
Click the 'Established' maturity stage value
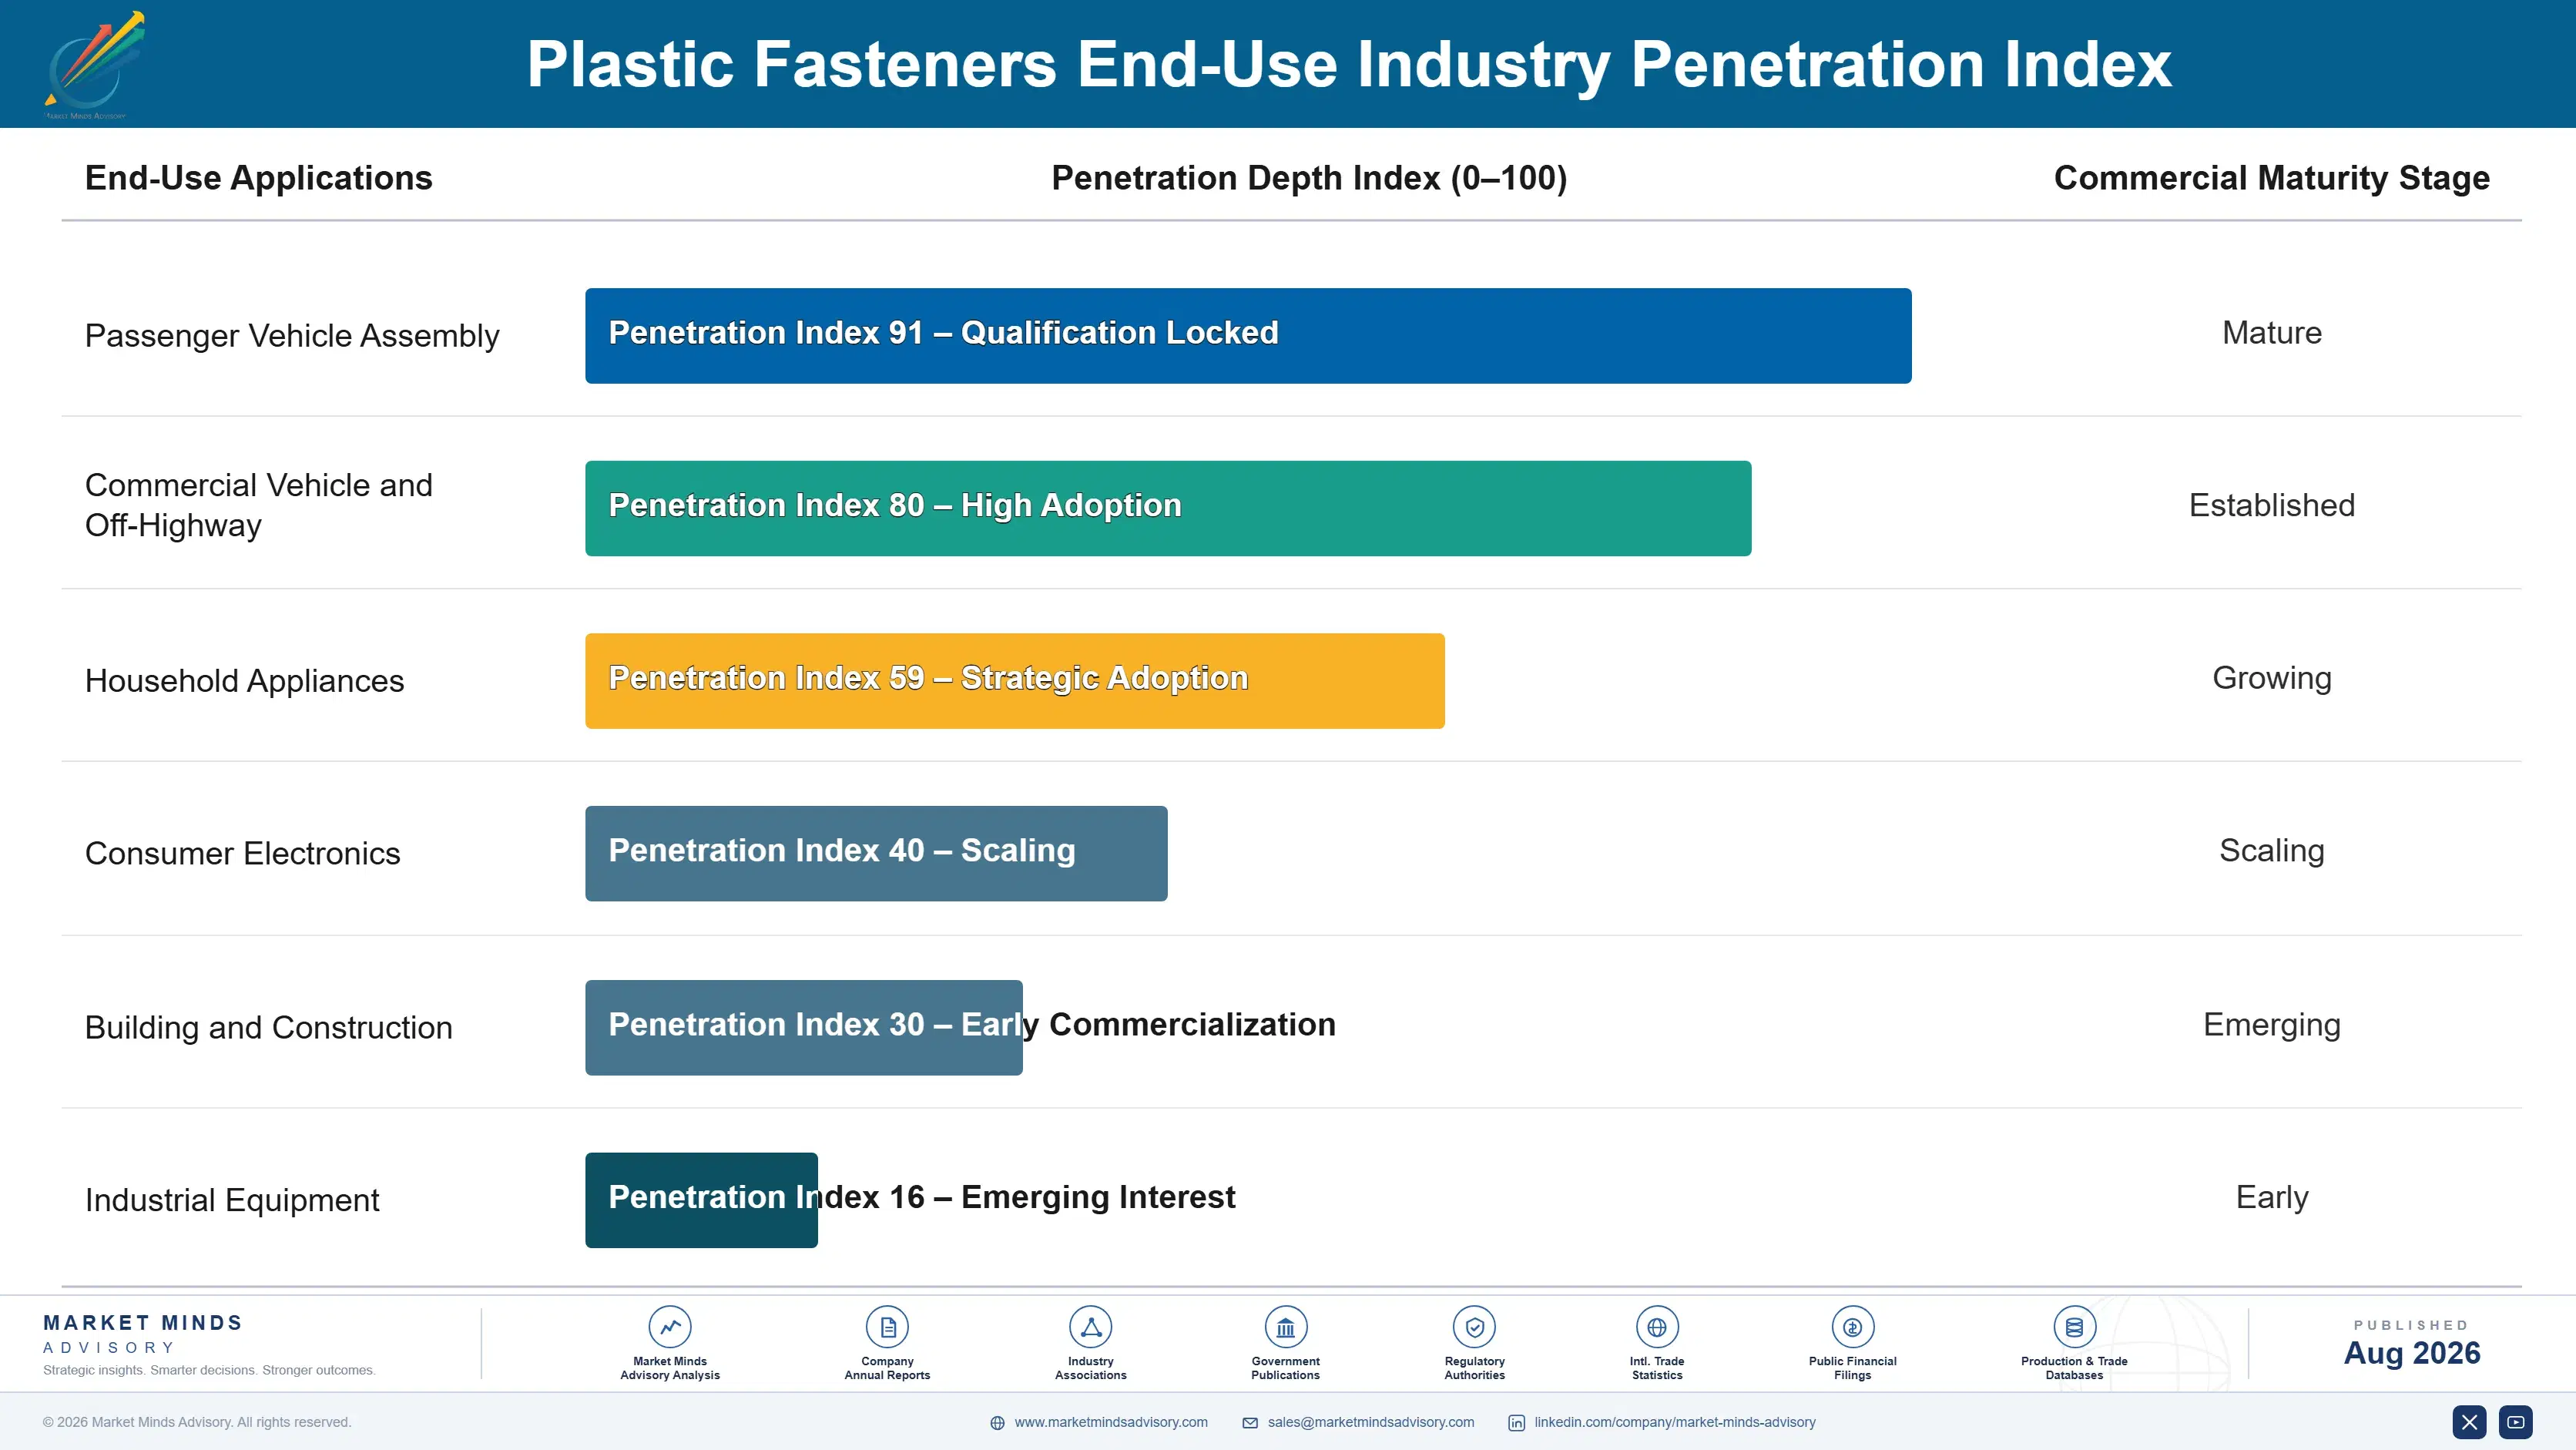click(x=2272, y=506)
